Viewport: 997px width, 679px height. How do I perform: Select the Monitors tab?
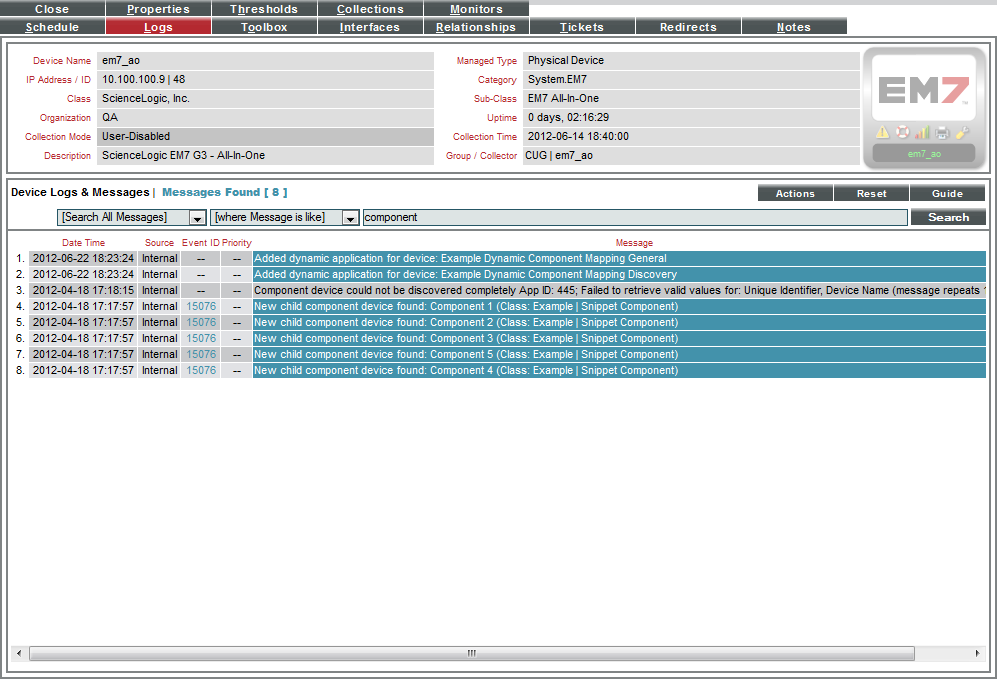(x=476, y=9)
